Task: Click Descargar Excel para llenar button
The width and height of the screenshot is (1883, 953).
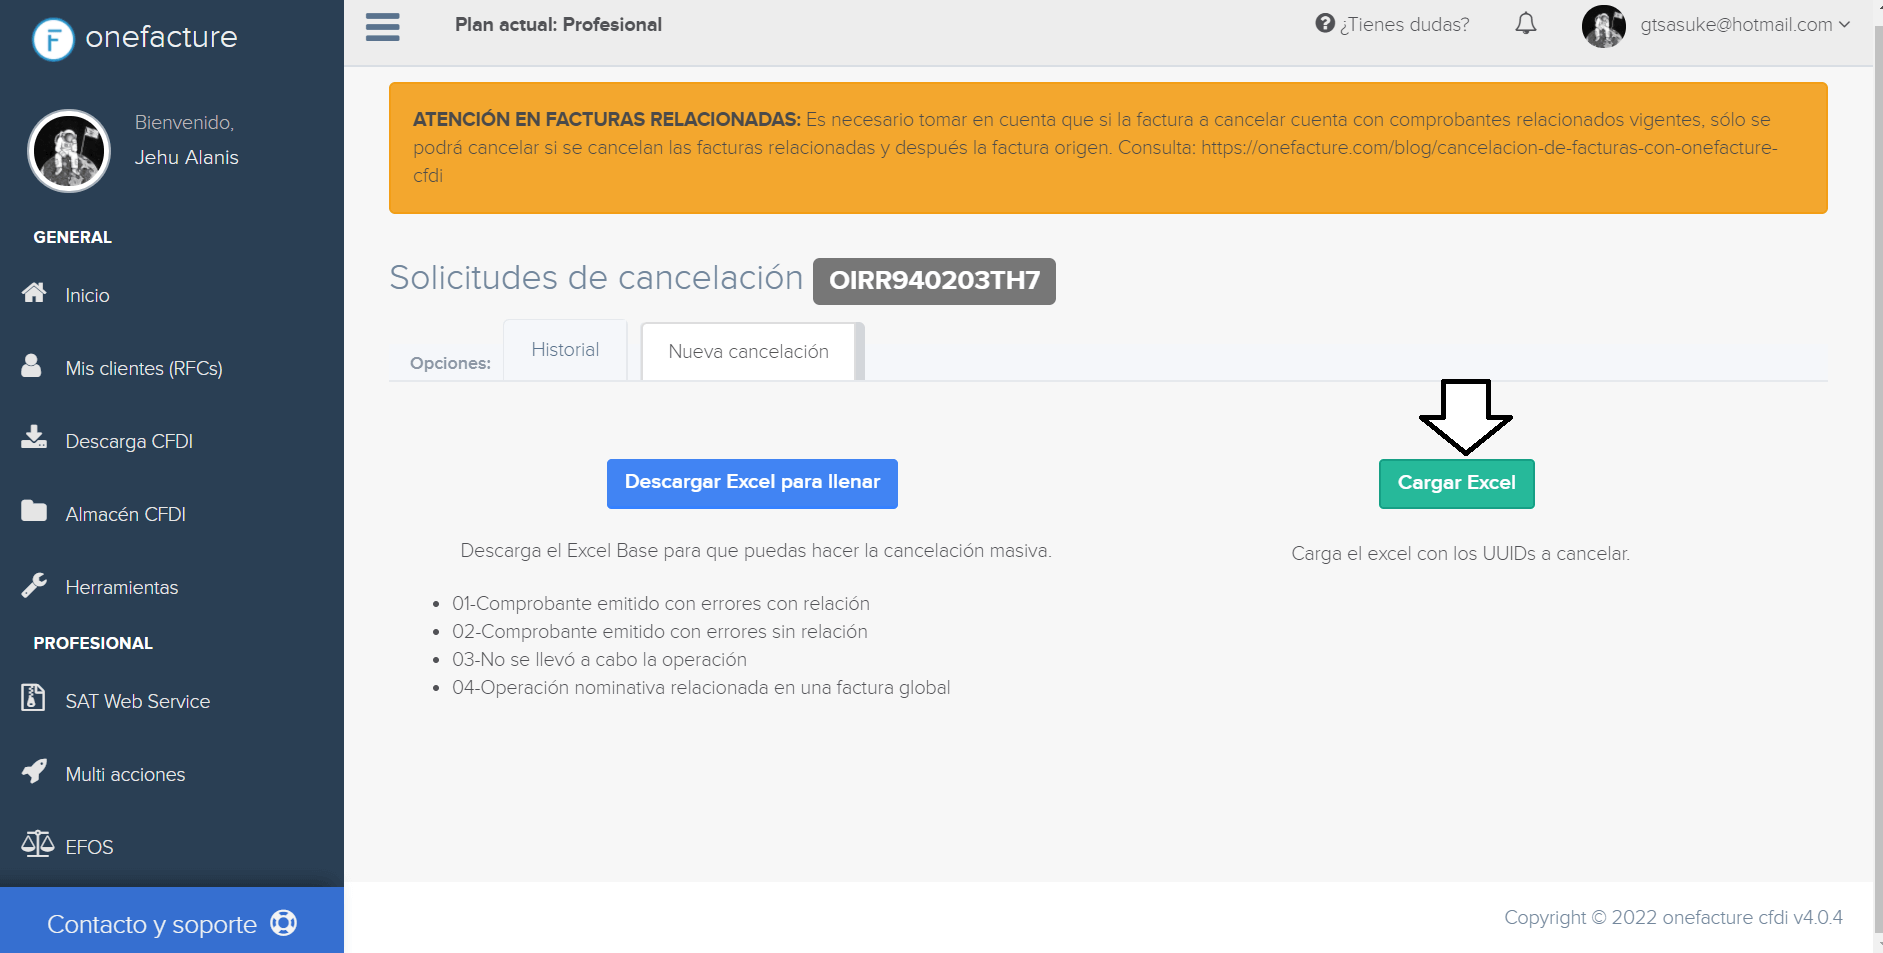Action: click(x=751, y=483)
